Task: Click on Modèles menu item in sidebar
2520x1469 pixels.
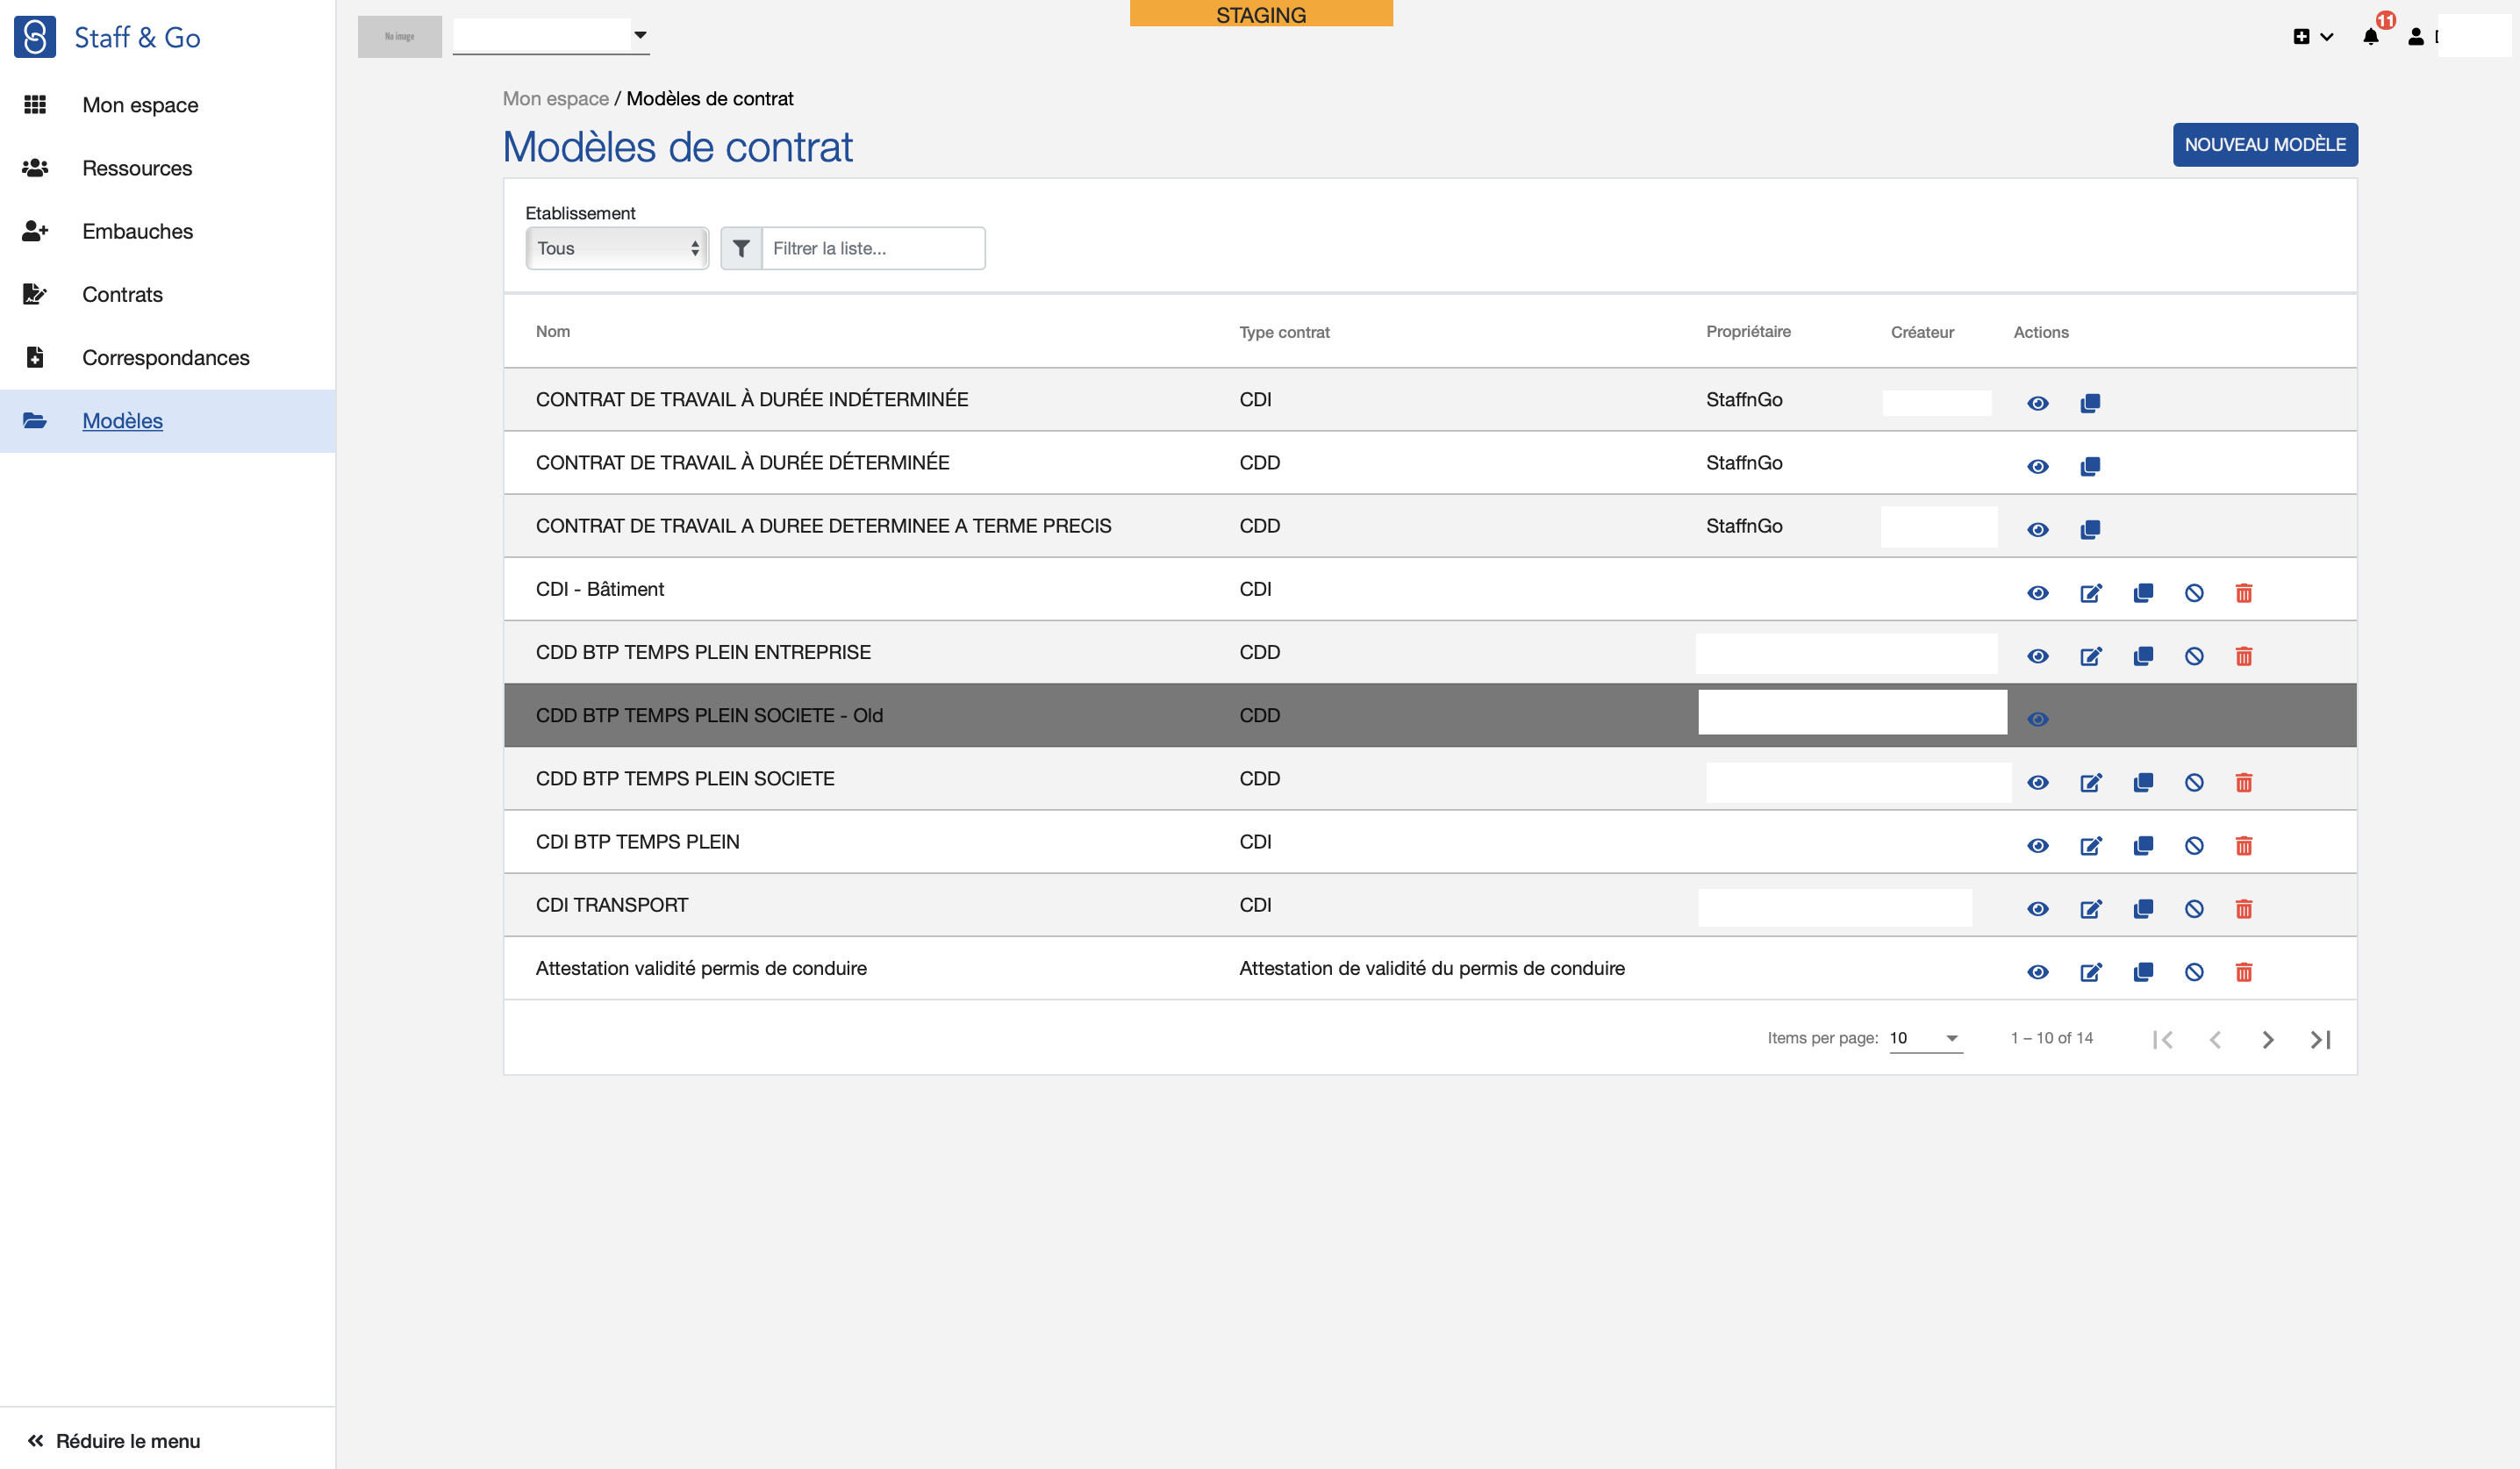Action: (x=122, y=419)
